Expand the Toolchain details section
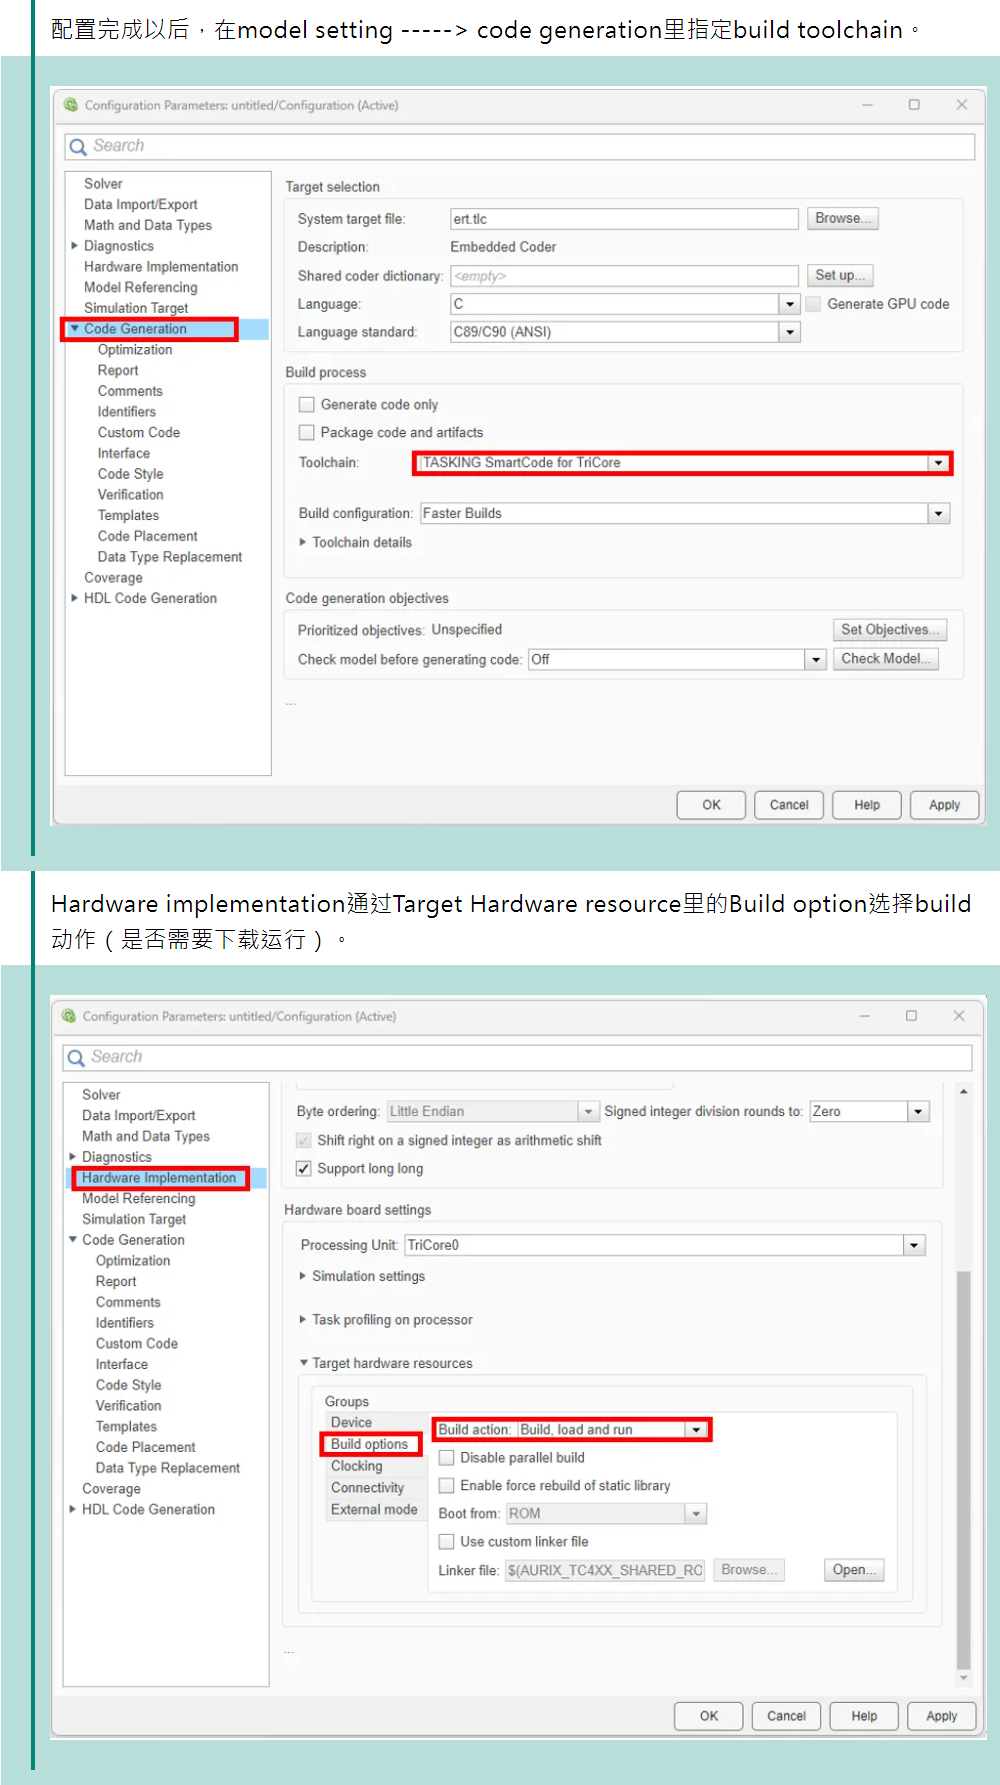The image size is (1000, 1785). coord(303,542)
